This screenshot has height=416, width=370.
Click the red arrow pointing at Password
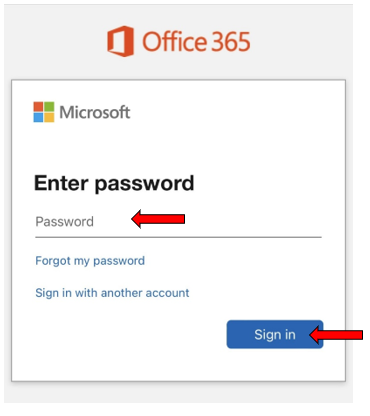[158, 219]
